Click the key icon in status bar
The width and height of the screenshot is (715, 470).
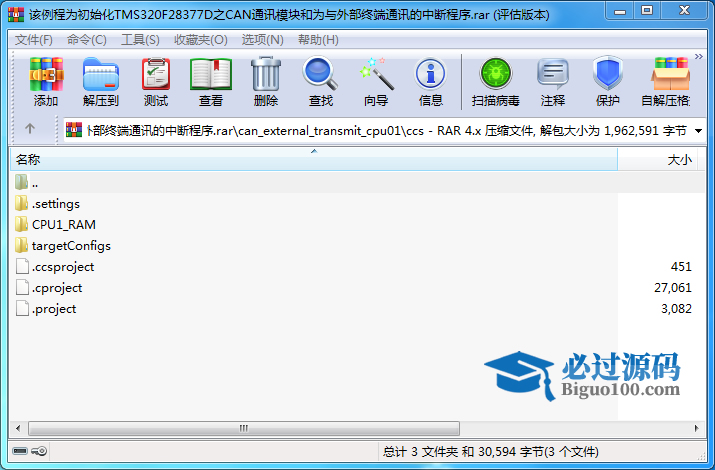39,451
